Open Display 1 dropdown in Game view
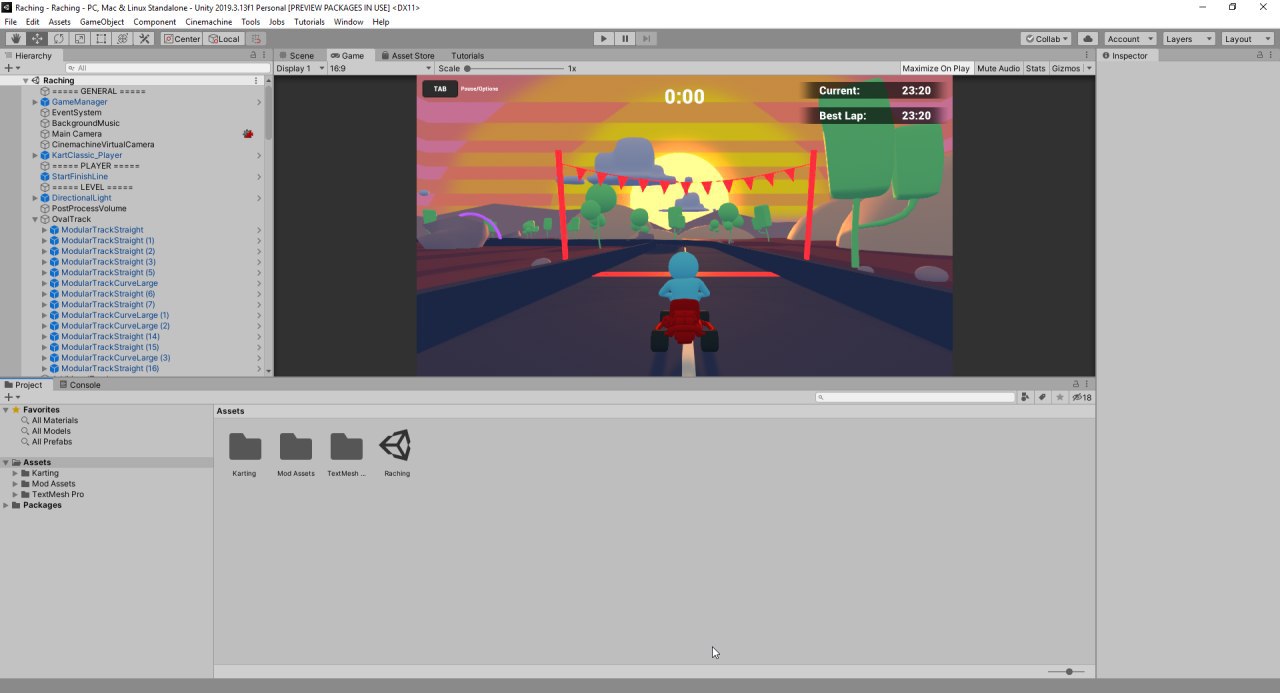1280x693 pixels. pyautogui.click(x=300, y=68)
